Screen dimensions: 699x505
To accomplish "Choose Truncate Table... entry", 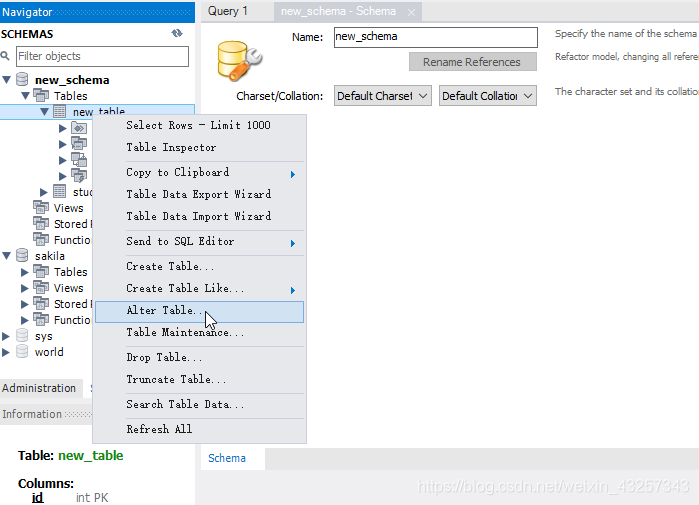I will [199, 380].
